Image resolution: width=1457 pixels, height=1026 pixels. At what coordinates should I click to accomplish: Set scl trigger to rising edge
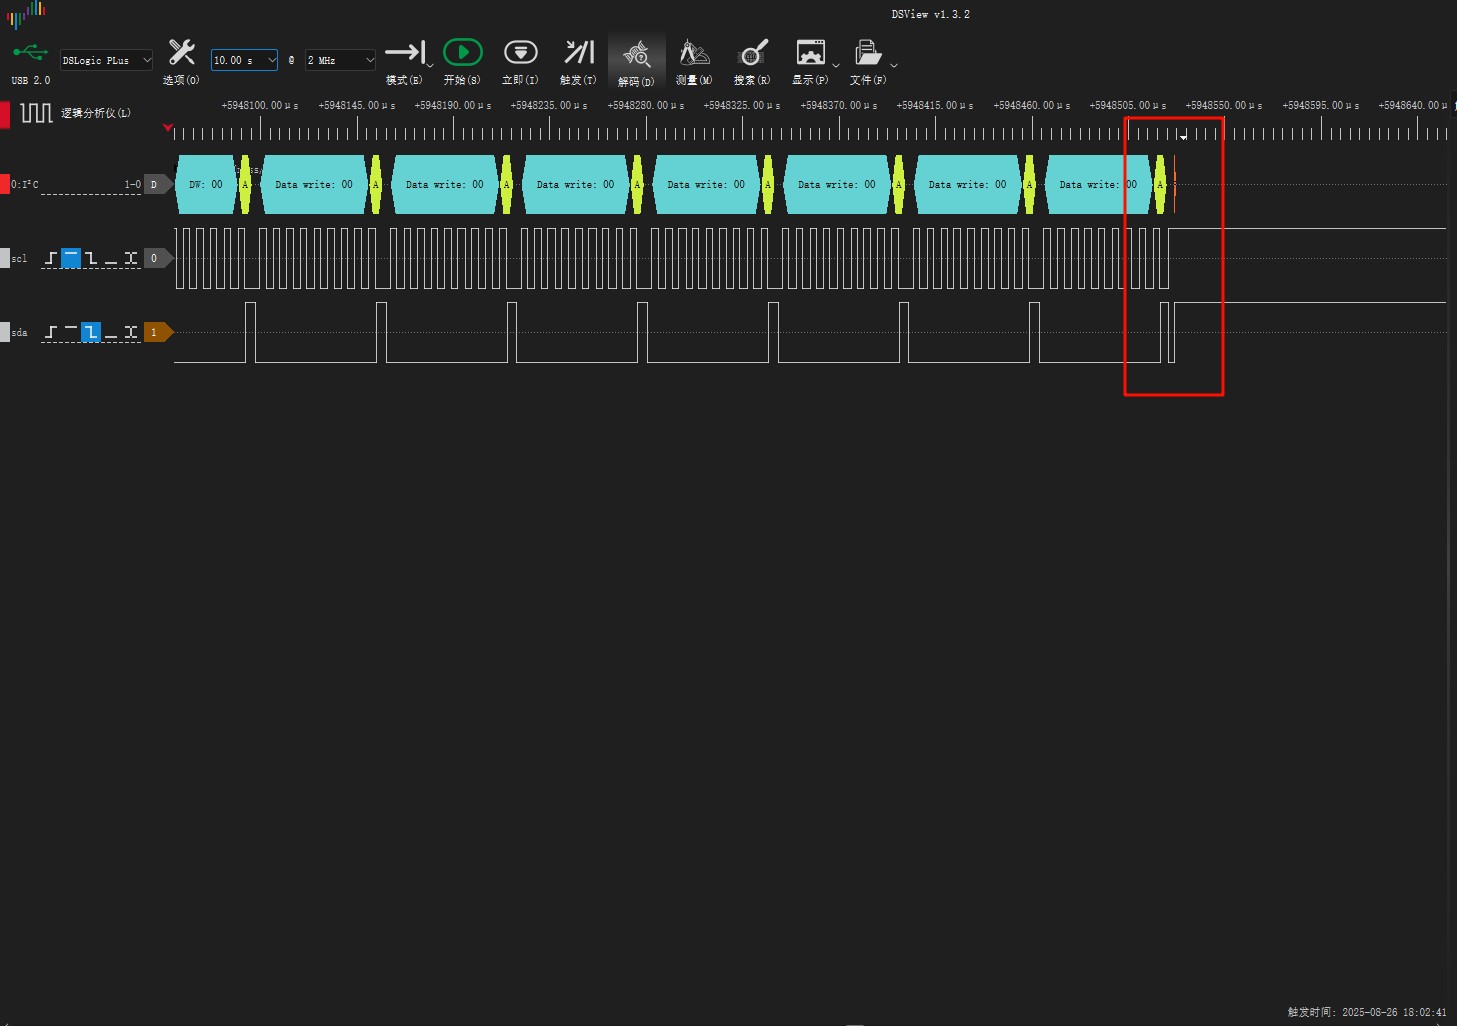click(x=51, y=258)
